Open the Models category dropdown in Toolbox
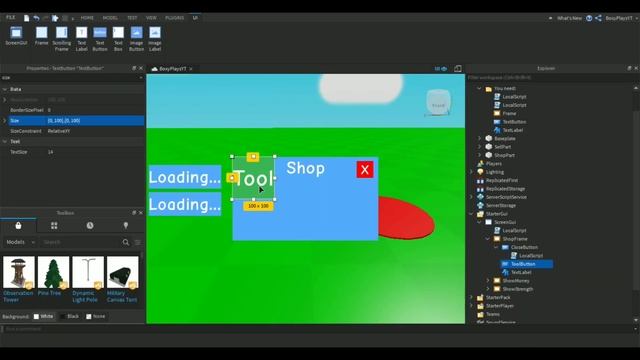Screen dimensions: 640x360 click(20, 242)
